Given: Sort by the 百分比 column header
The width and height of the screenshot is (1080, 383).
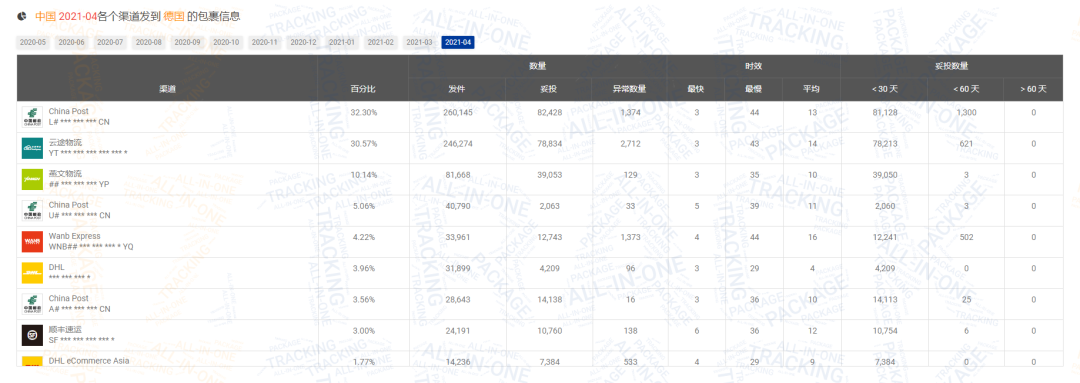Looking at the screenshot, I should (x=363, y=89).
